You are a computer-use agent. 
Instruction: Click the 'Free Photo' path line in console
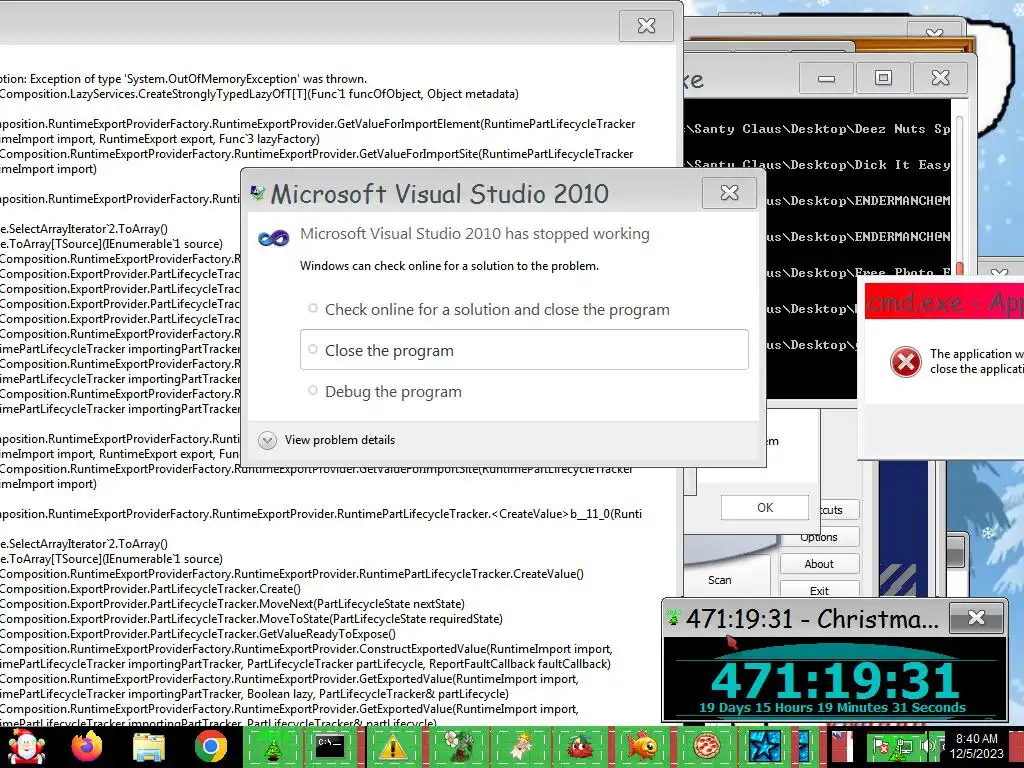click(x=858, y=271)
